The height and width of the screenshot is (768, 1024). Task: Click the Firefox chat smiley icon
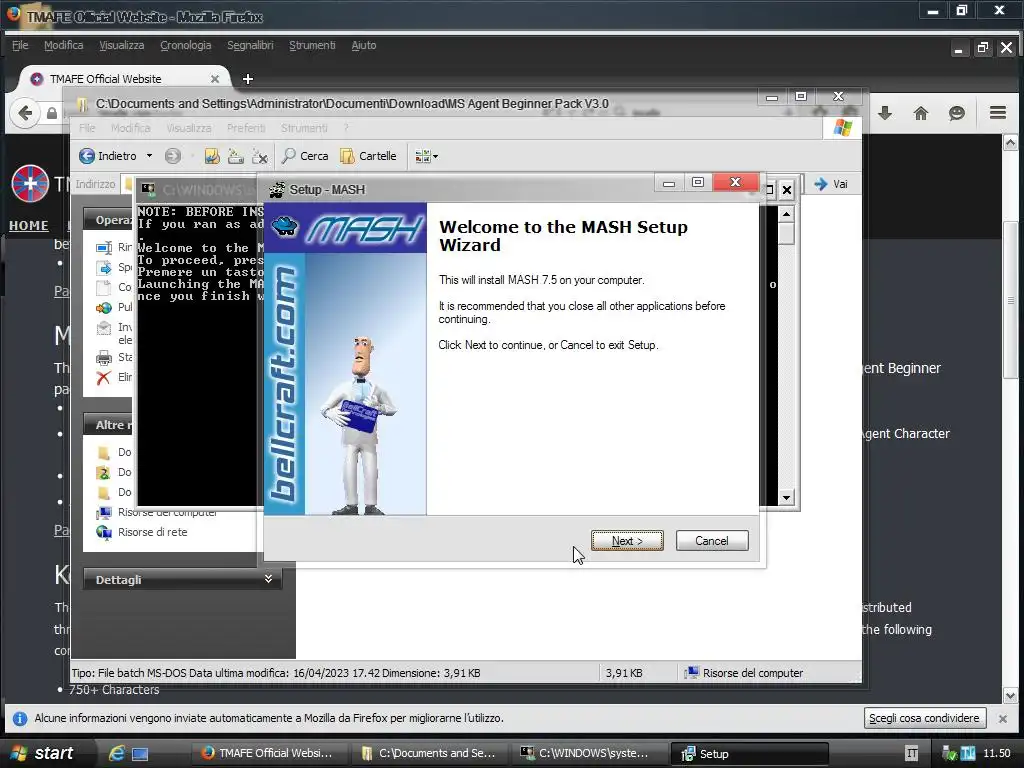pyautogui.click(x=957, y=114)
